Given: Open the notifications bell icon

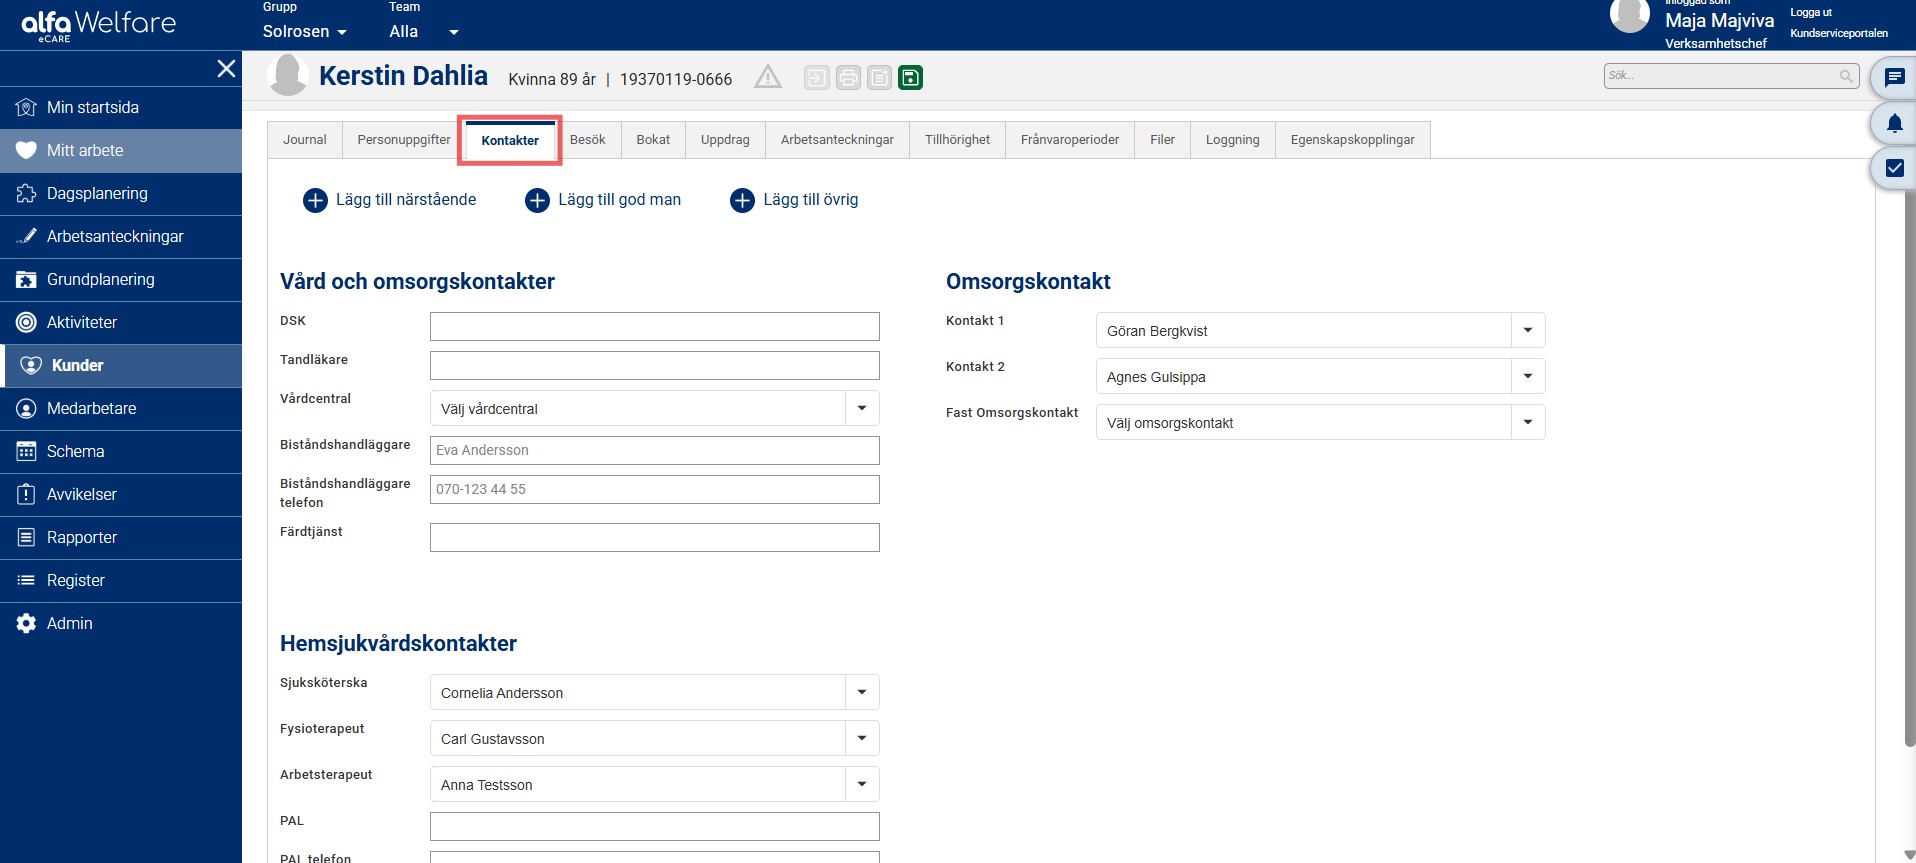Looking at the screenshot, I should pyautogui.click(x=1894, y=123).
